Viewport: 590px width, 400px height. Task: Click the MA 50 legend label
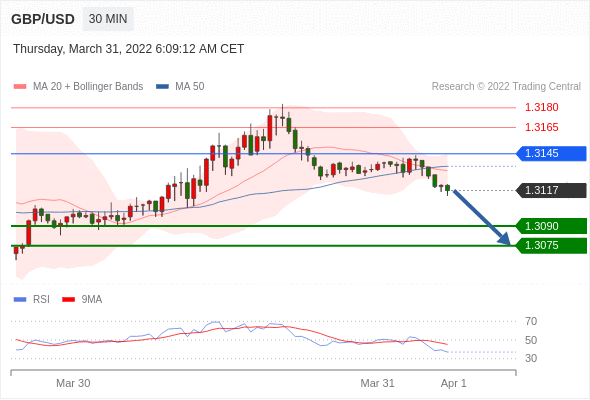pyautogui.click(x=190, y=87)
